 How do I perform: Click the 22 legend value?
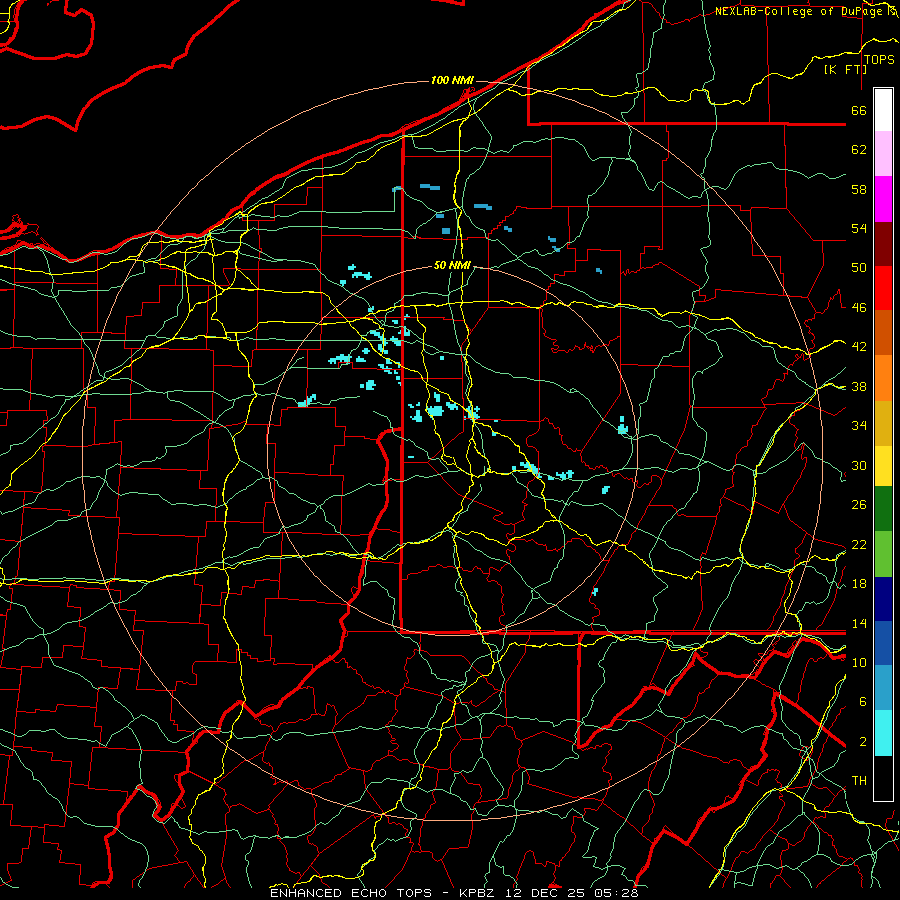coord(859,545)
